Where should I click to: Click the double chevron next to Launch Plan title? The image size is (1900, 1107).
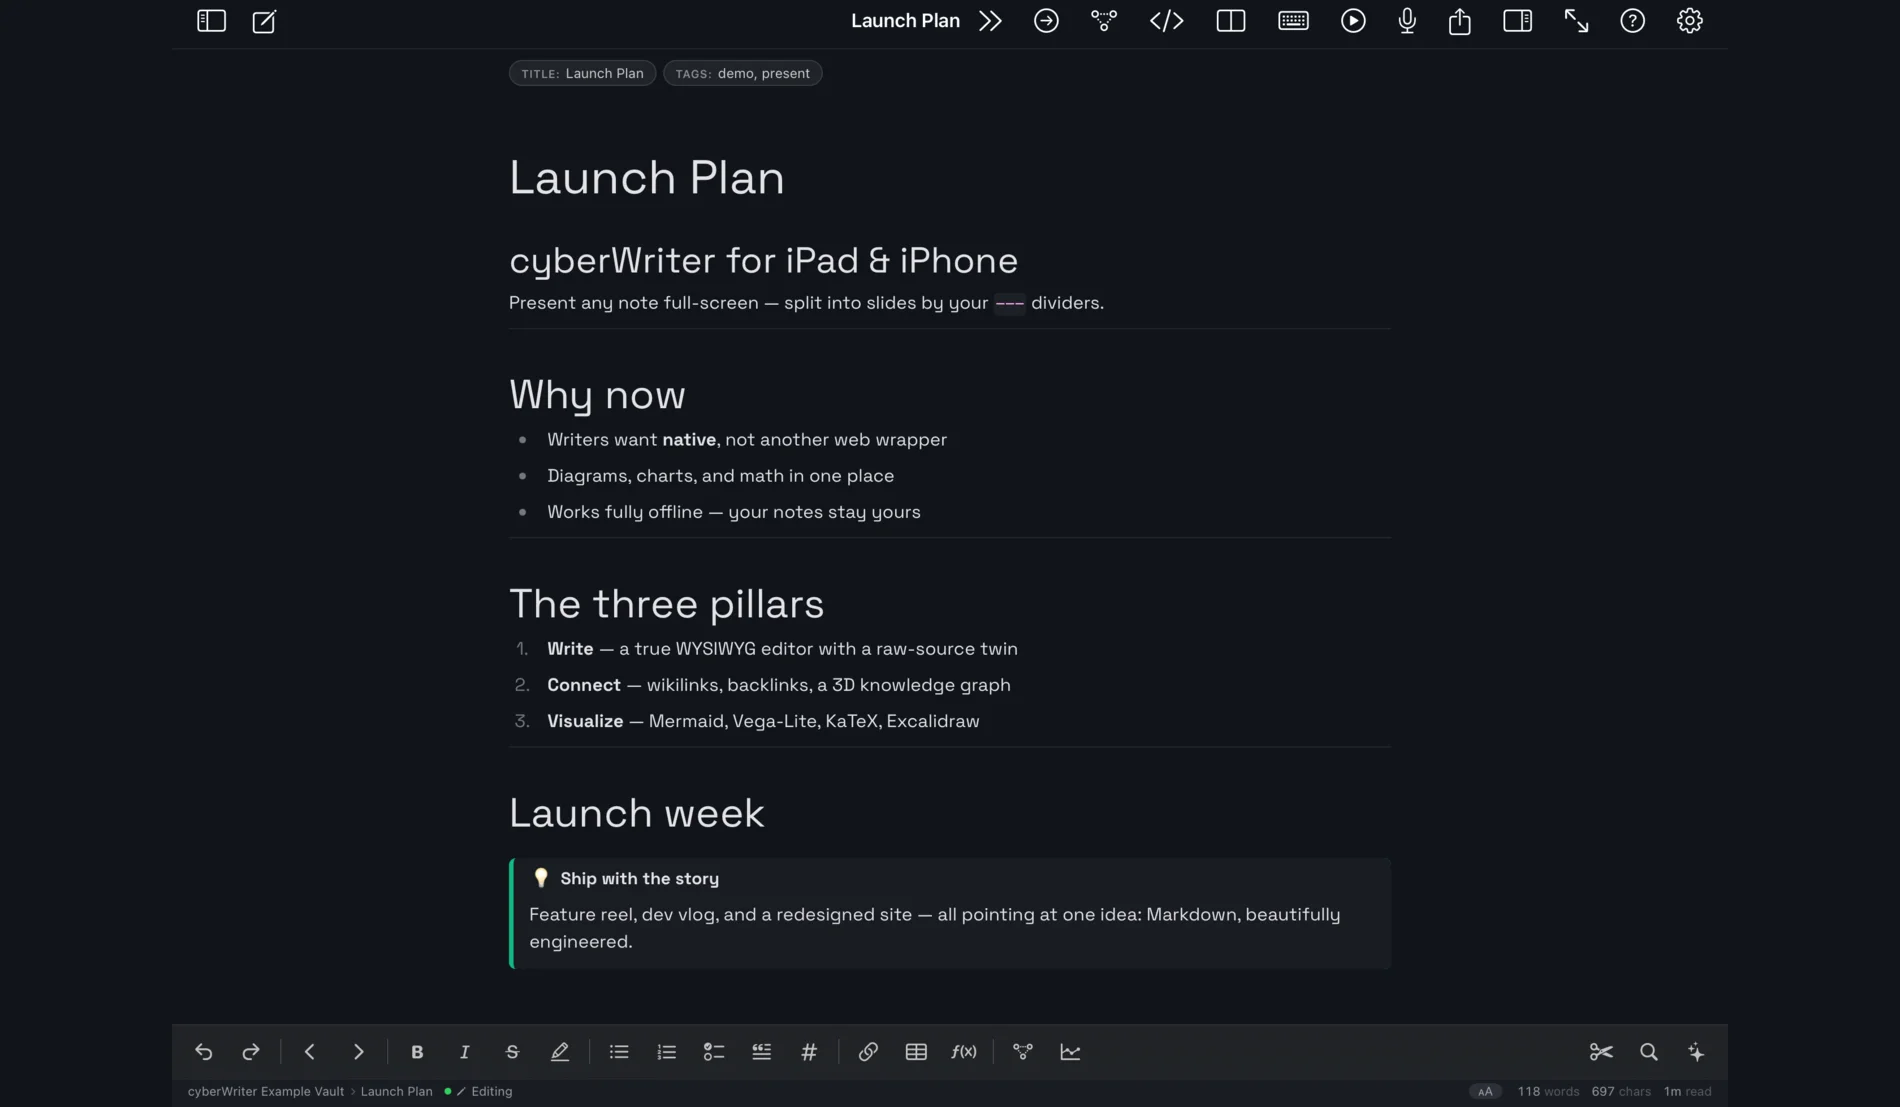pos(990,21)
